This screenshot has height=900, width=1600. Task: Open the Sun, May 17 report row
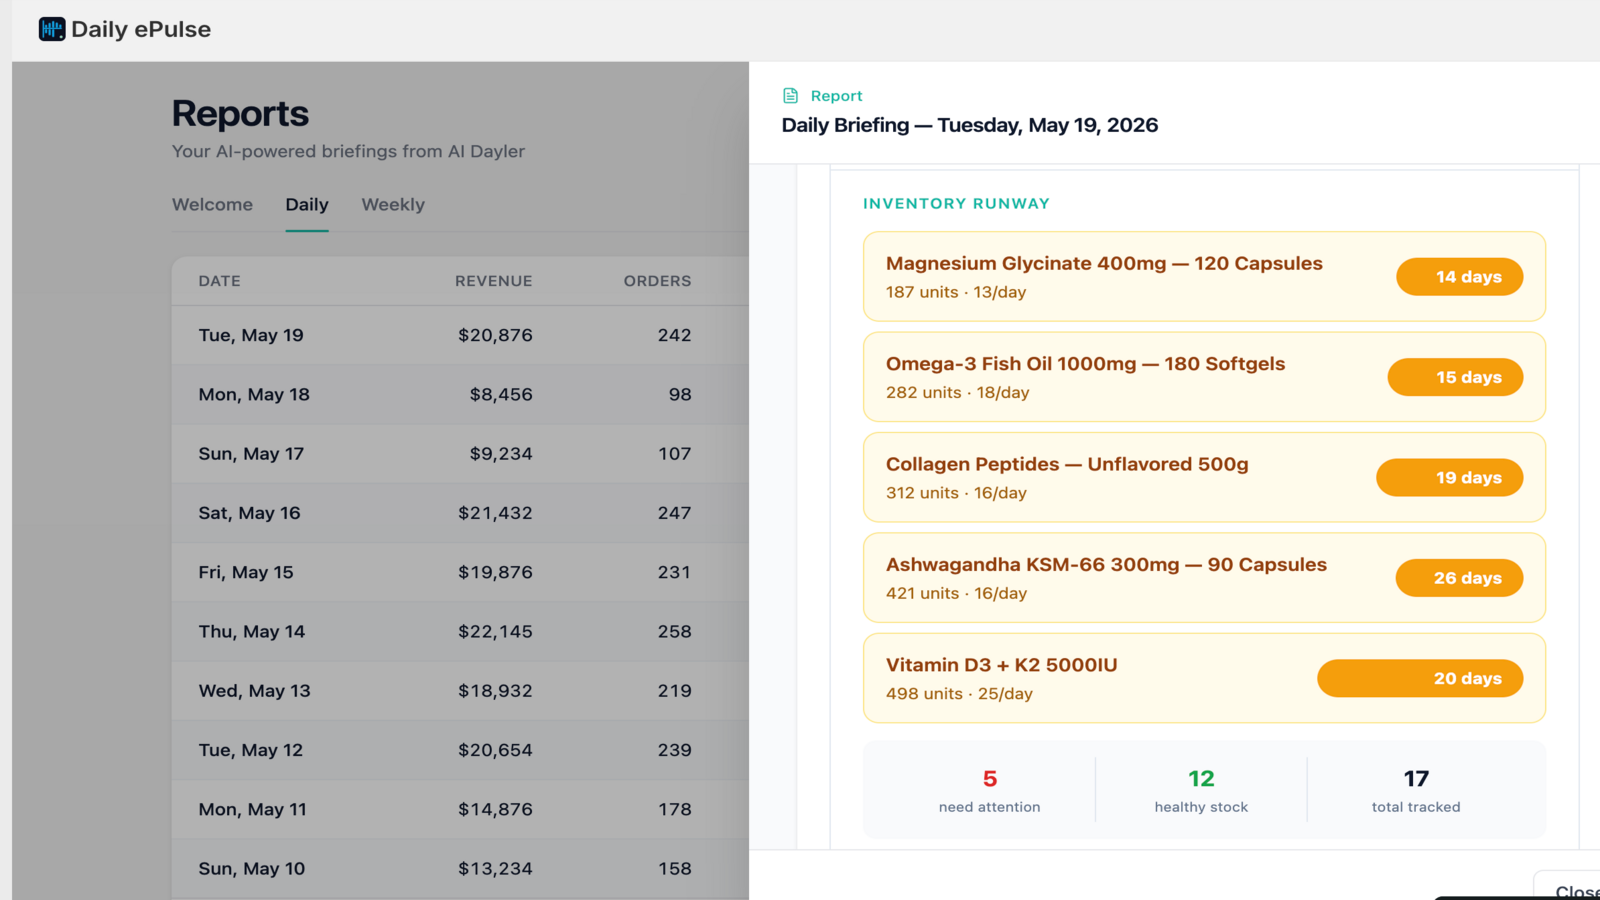pyautogui.click(x=460, y=454)
